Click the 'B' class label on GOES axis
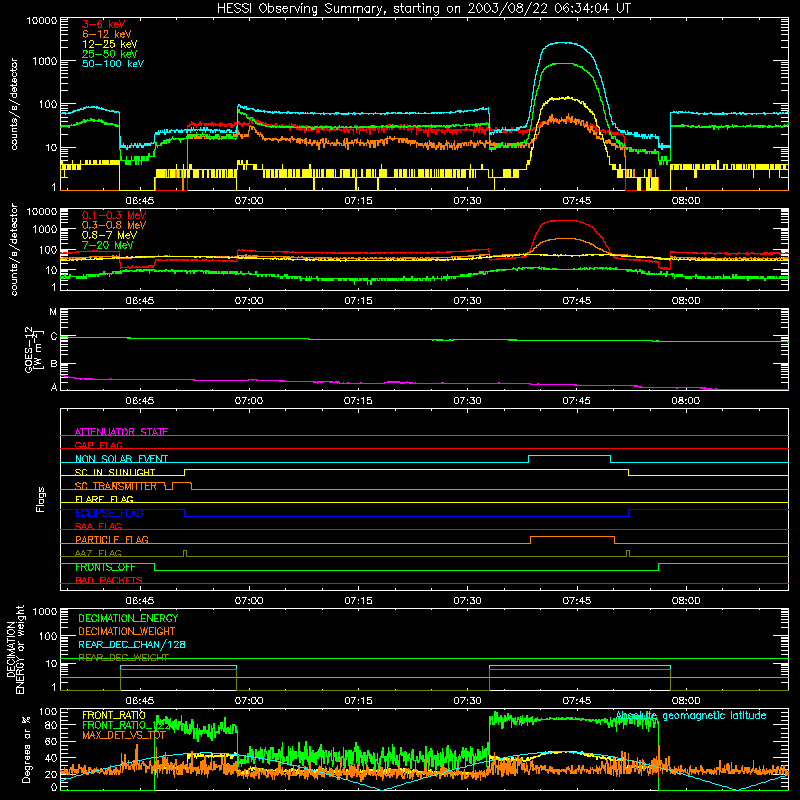Screen dimensions: 800x800 tap(54, 364)
